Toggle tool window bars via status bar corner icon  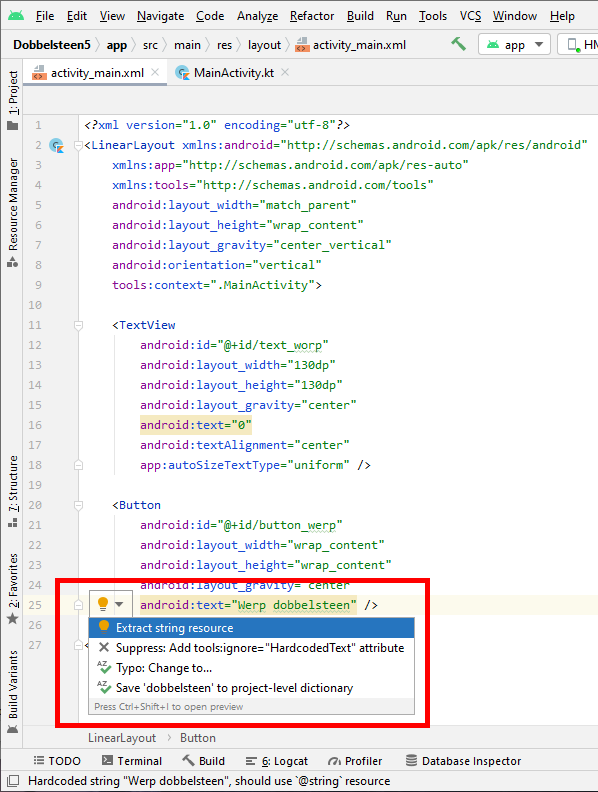pos(13,781)
